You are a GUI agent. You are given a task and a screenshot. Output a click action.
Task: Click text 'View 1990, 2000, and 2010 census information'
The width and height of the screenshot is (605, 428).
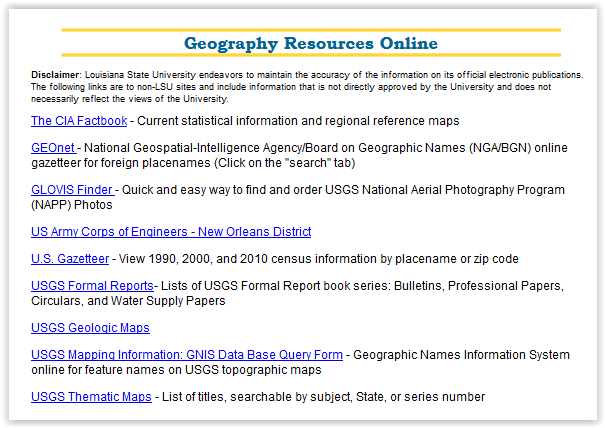coord(248,259)
